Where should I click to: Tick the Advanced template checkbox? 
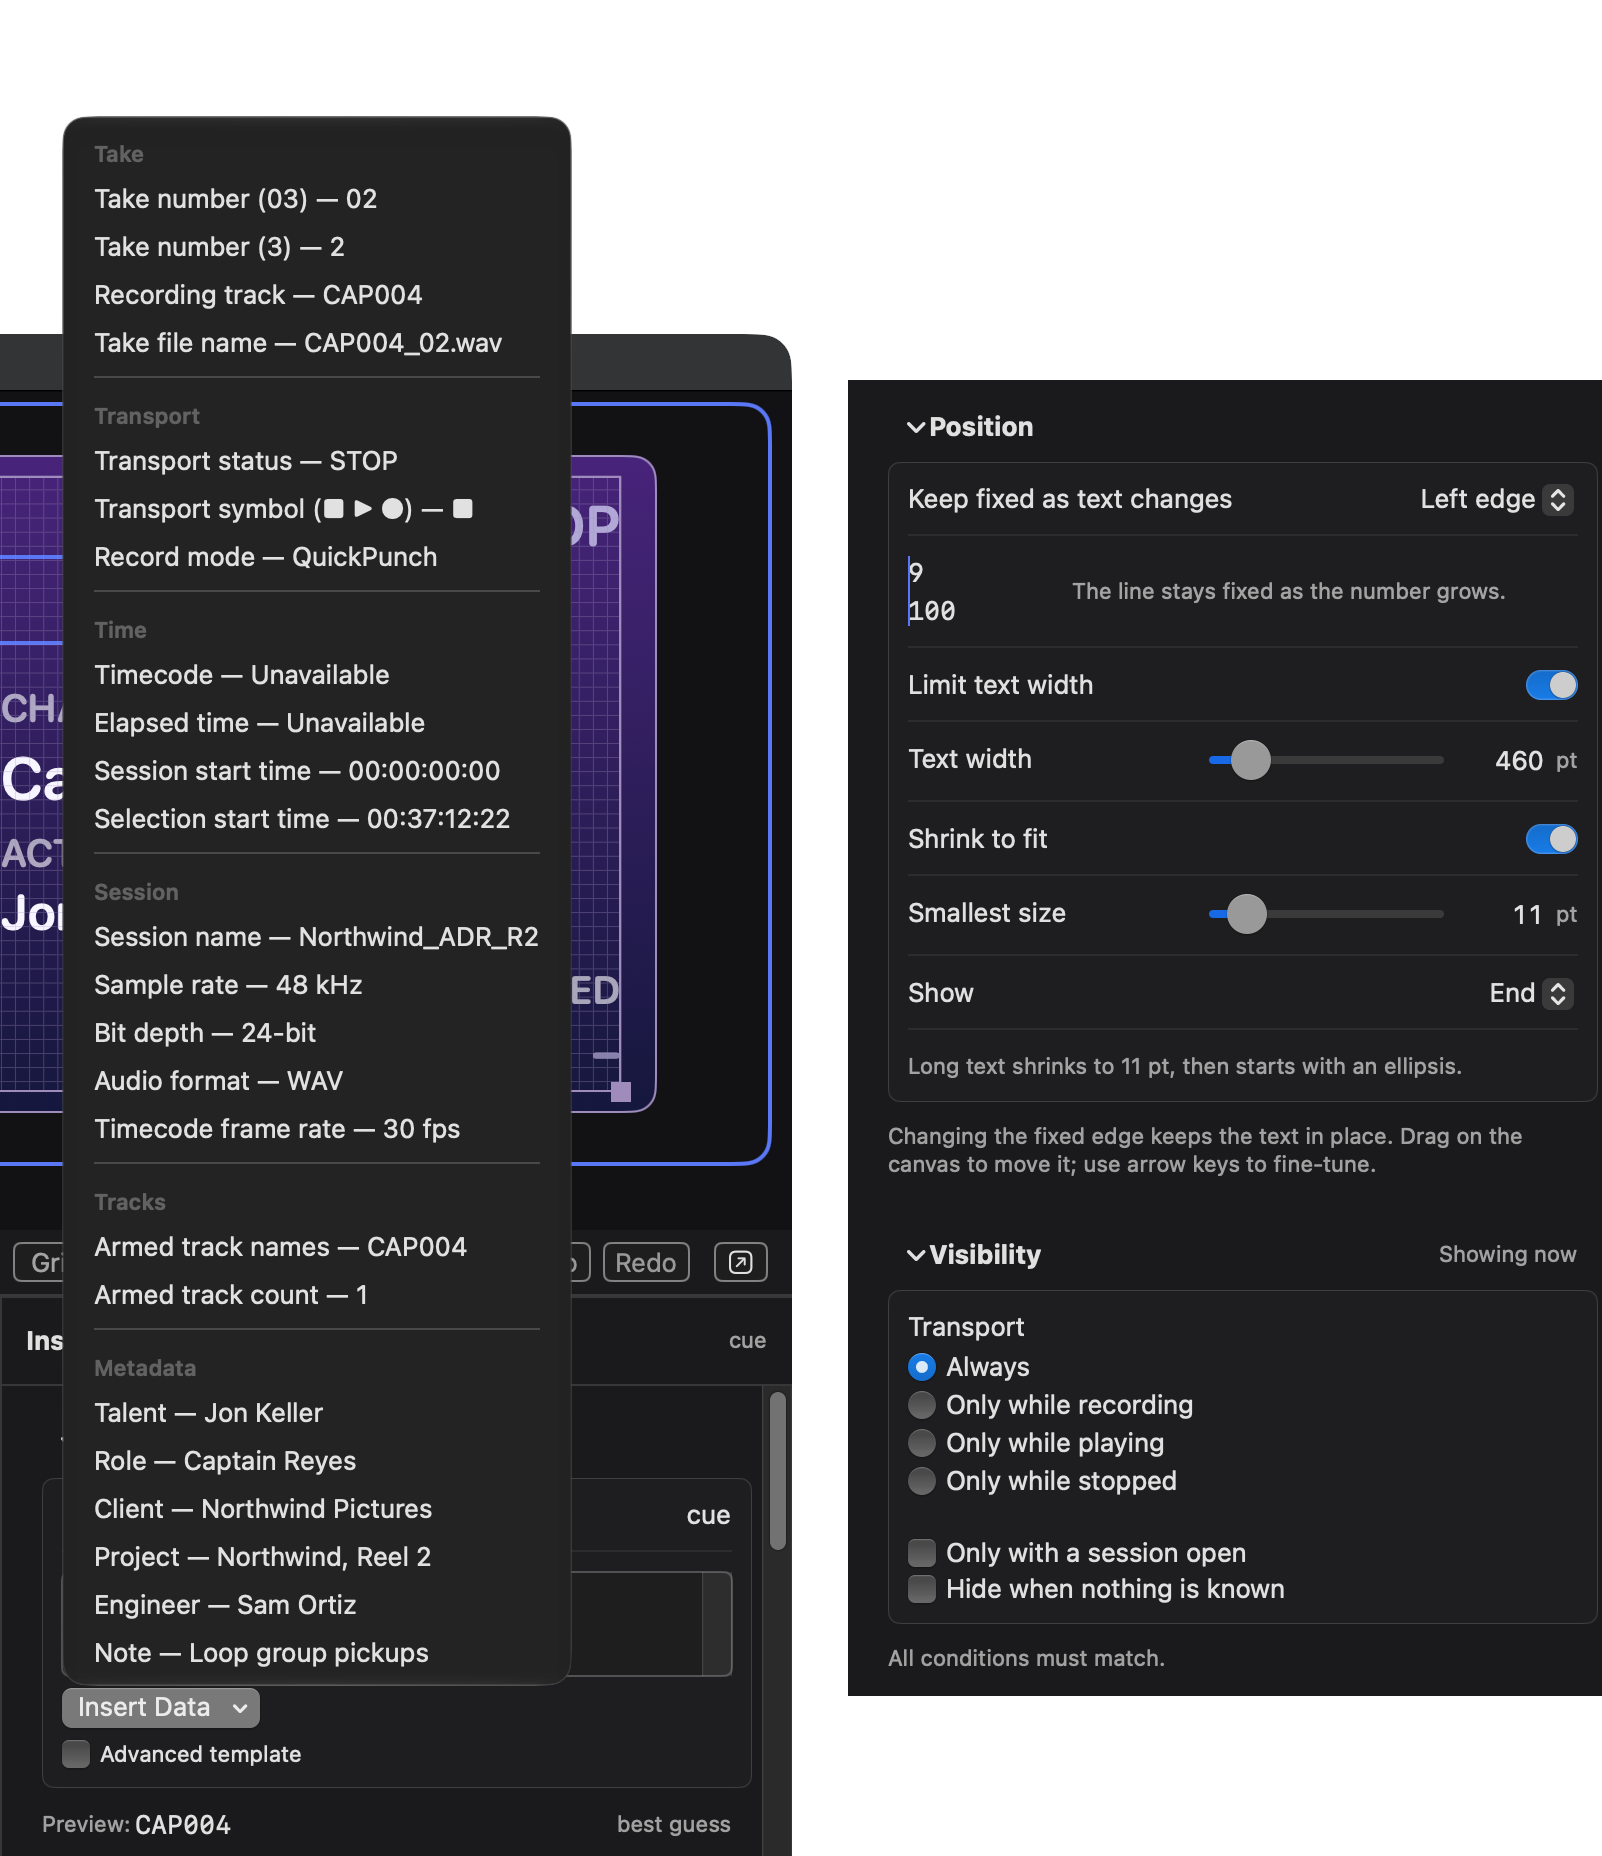(76, 1754)
